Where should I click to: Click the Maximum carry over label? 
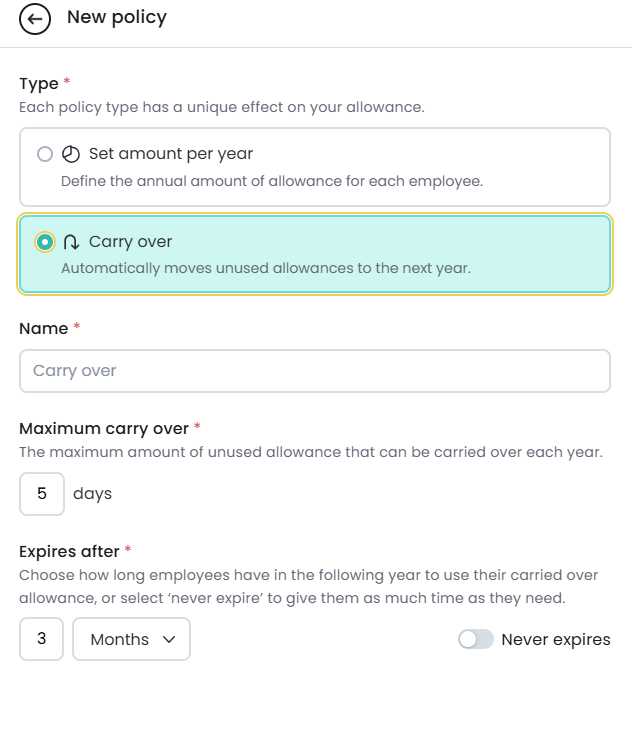(x=104, y=429)
